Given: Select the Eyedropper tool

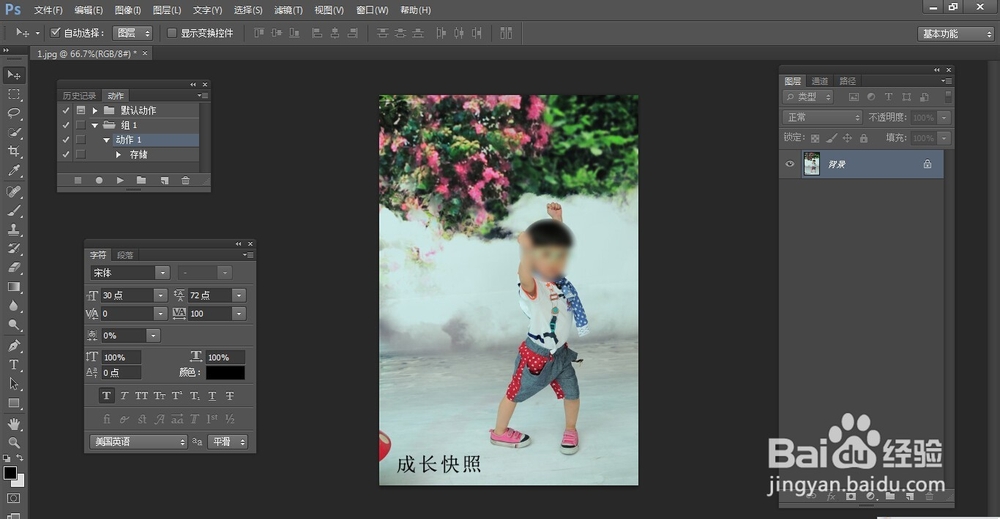Looking at the screenshot, I should pos(13,171).
